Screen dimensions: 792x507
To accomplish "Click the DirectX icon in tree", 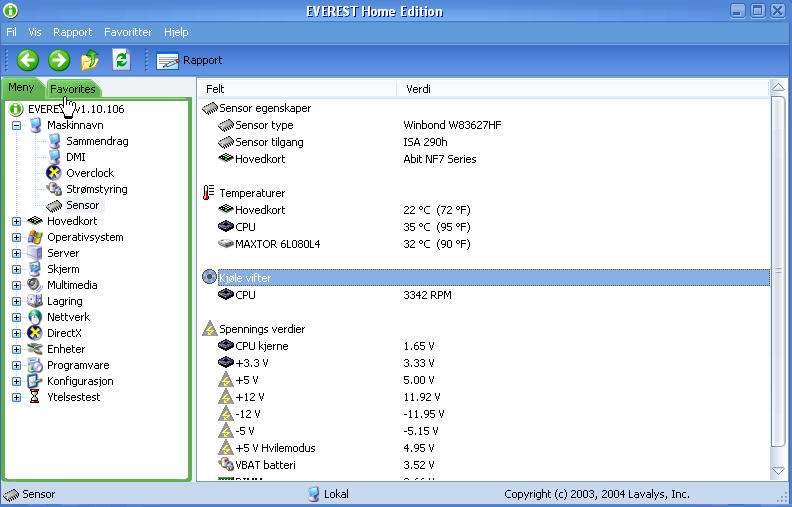I will tap(34, 333).
